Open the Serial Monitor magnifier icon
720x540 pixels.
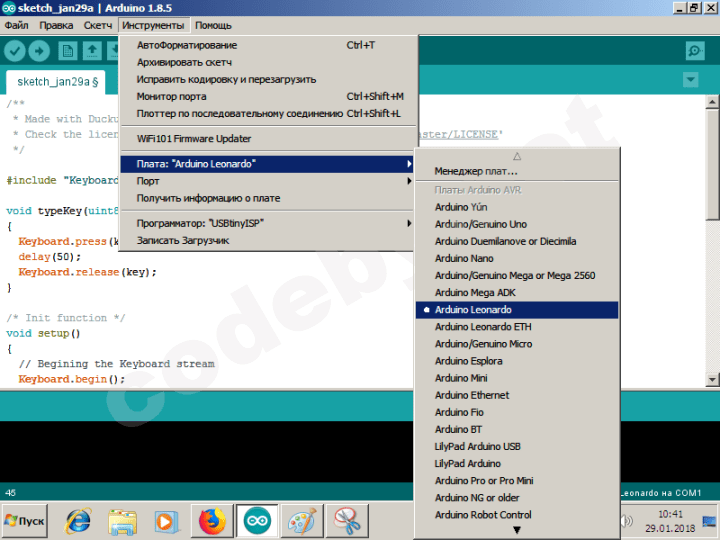click(x=695, y=51)
